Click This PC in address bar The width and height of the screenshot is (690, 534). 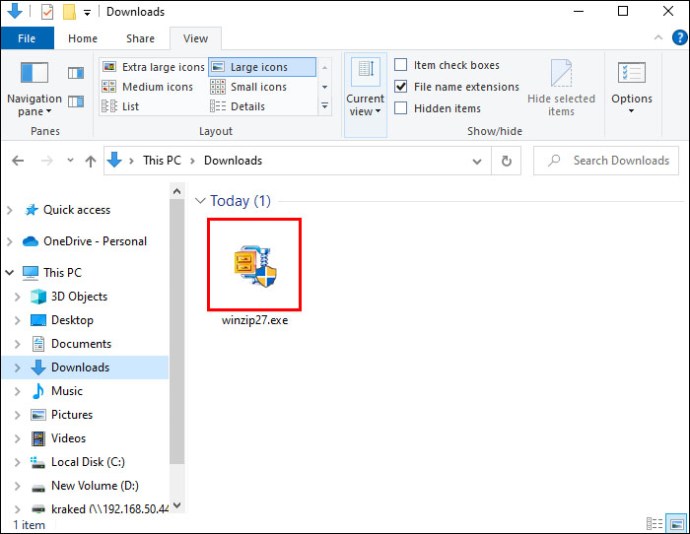(161, 161)
